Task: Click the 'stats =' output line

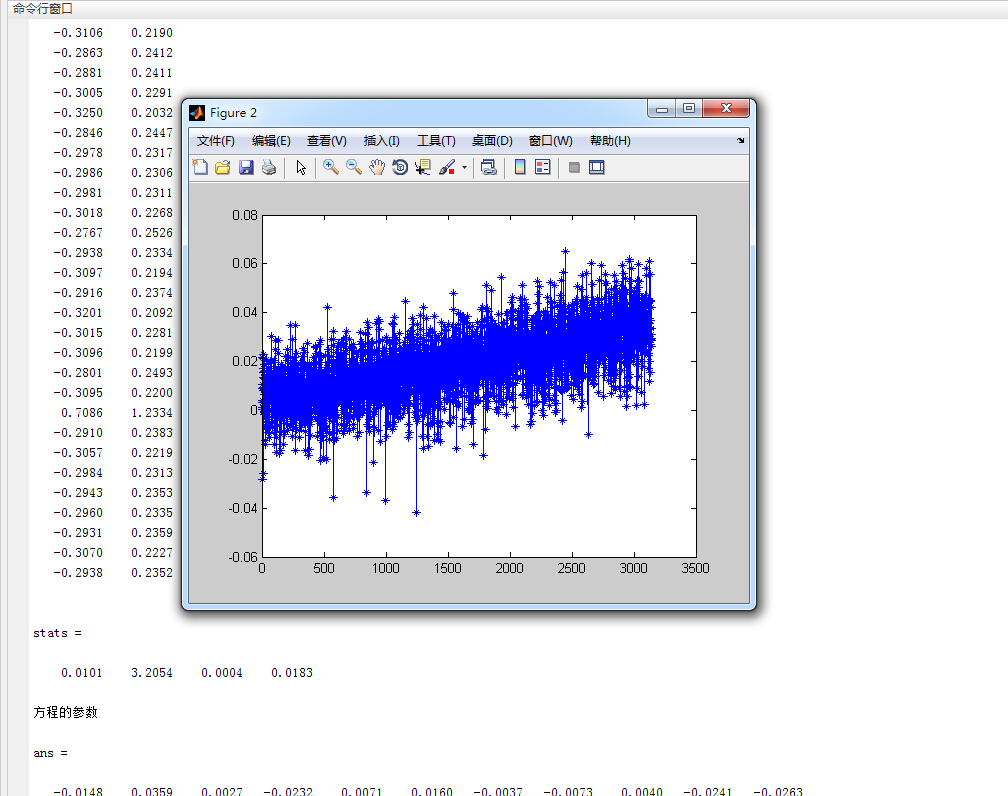Action: [x=57, y=633]
